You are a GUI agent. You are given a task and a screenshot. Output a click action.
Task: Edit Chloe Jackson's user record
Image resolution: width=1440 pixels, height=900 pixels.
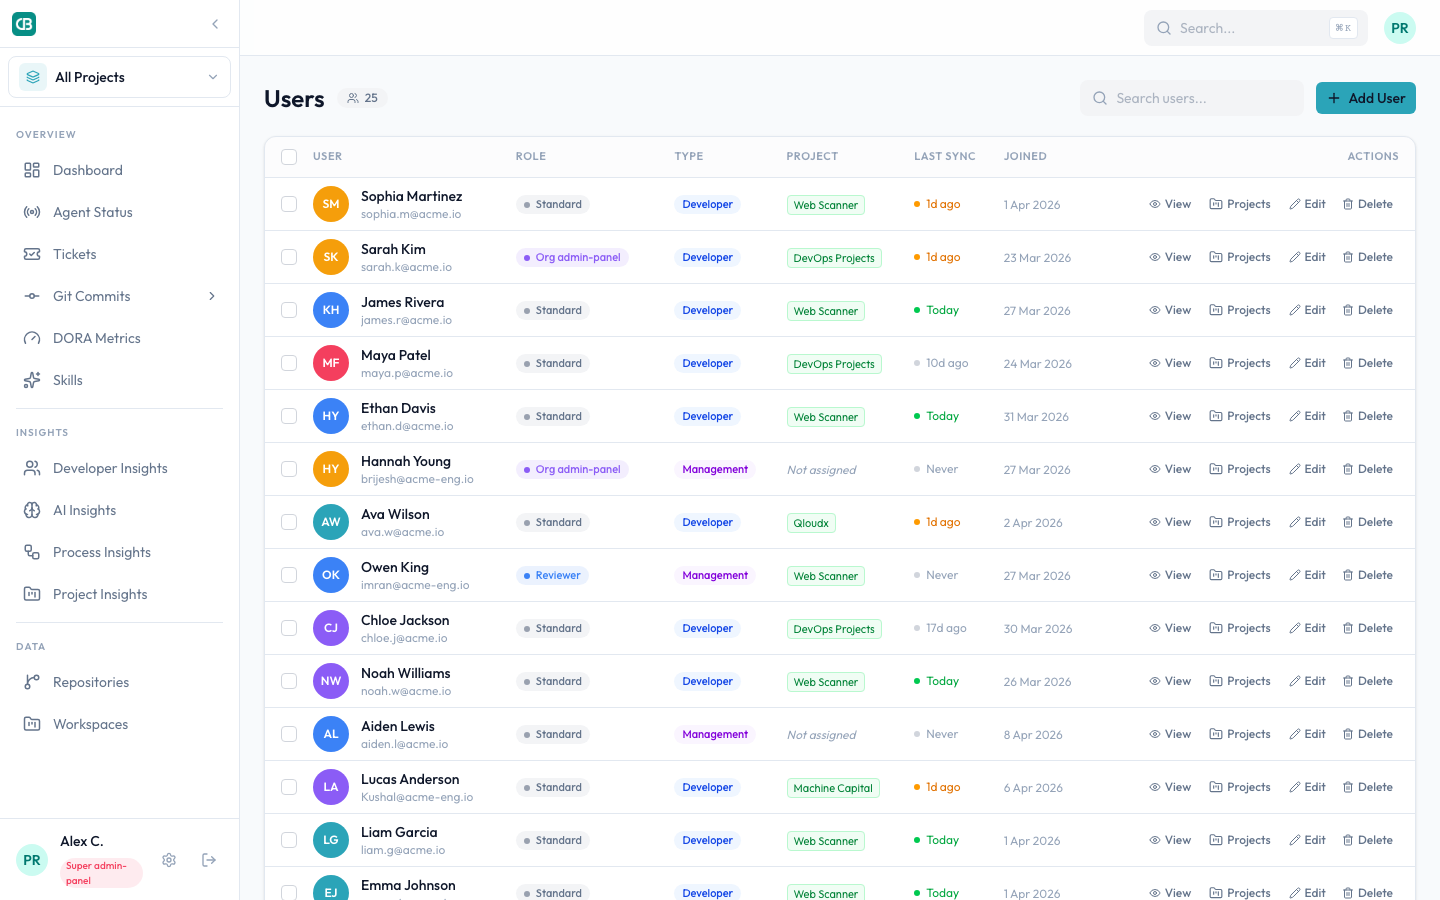click(1307, 628)
